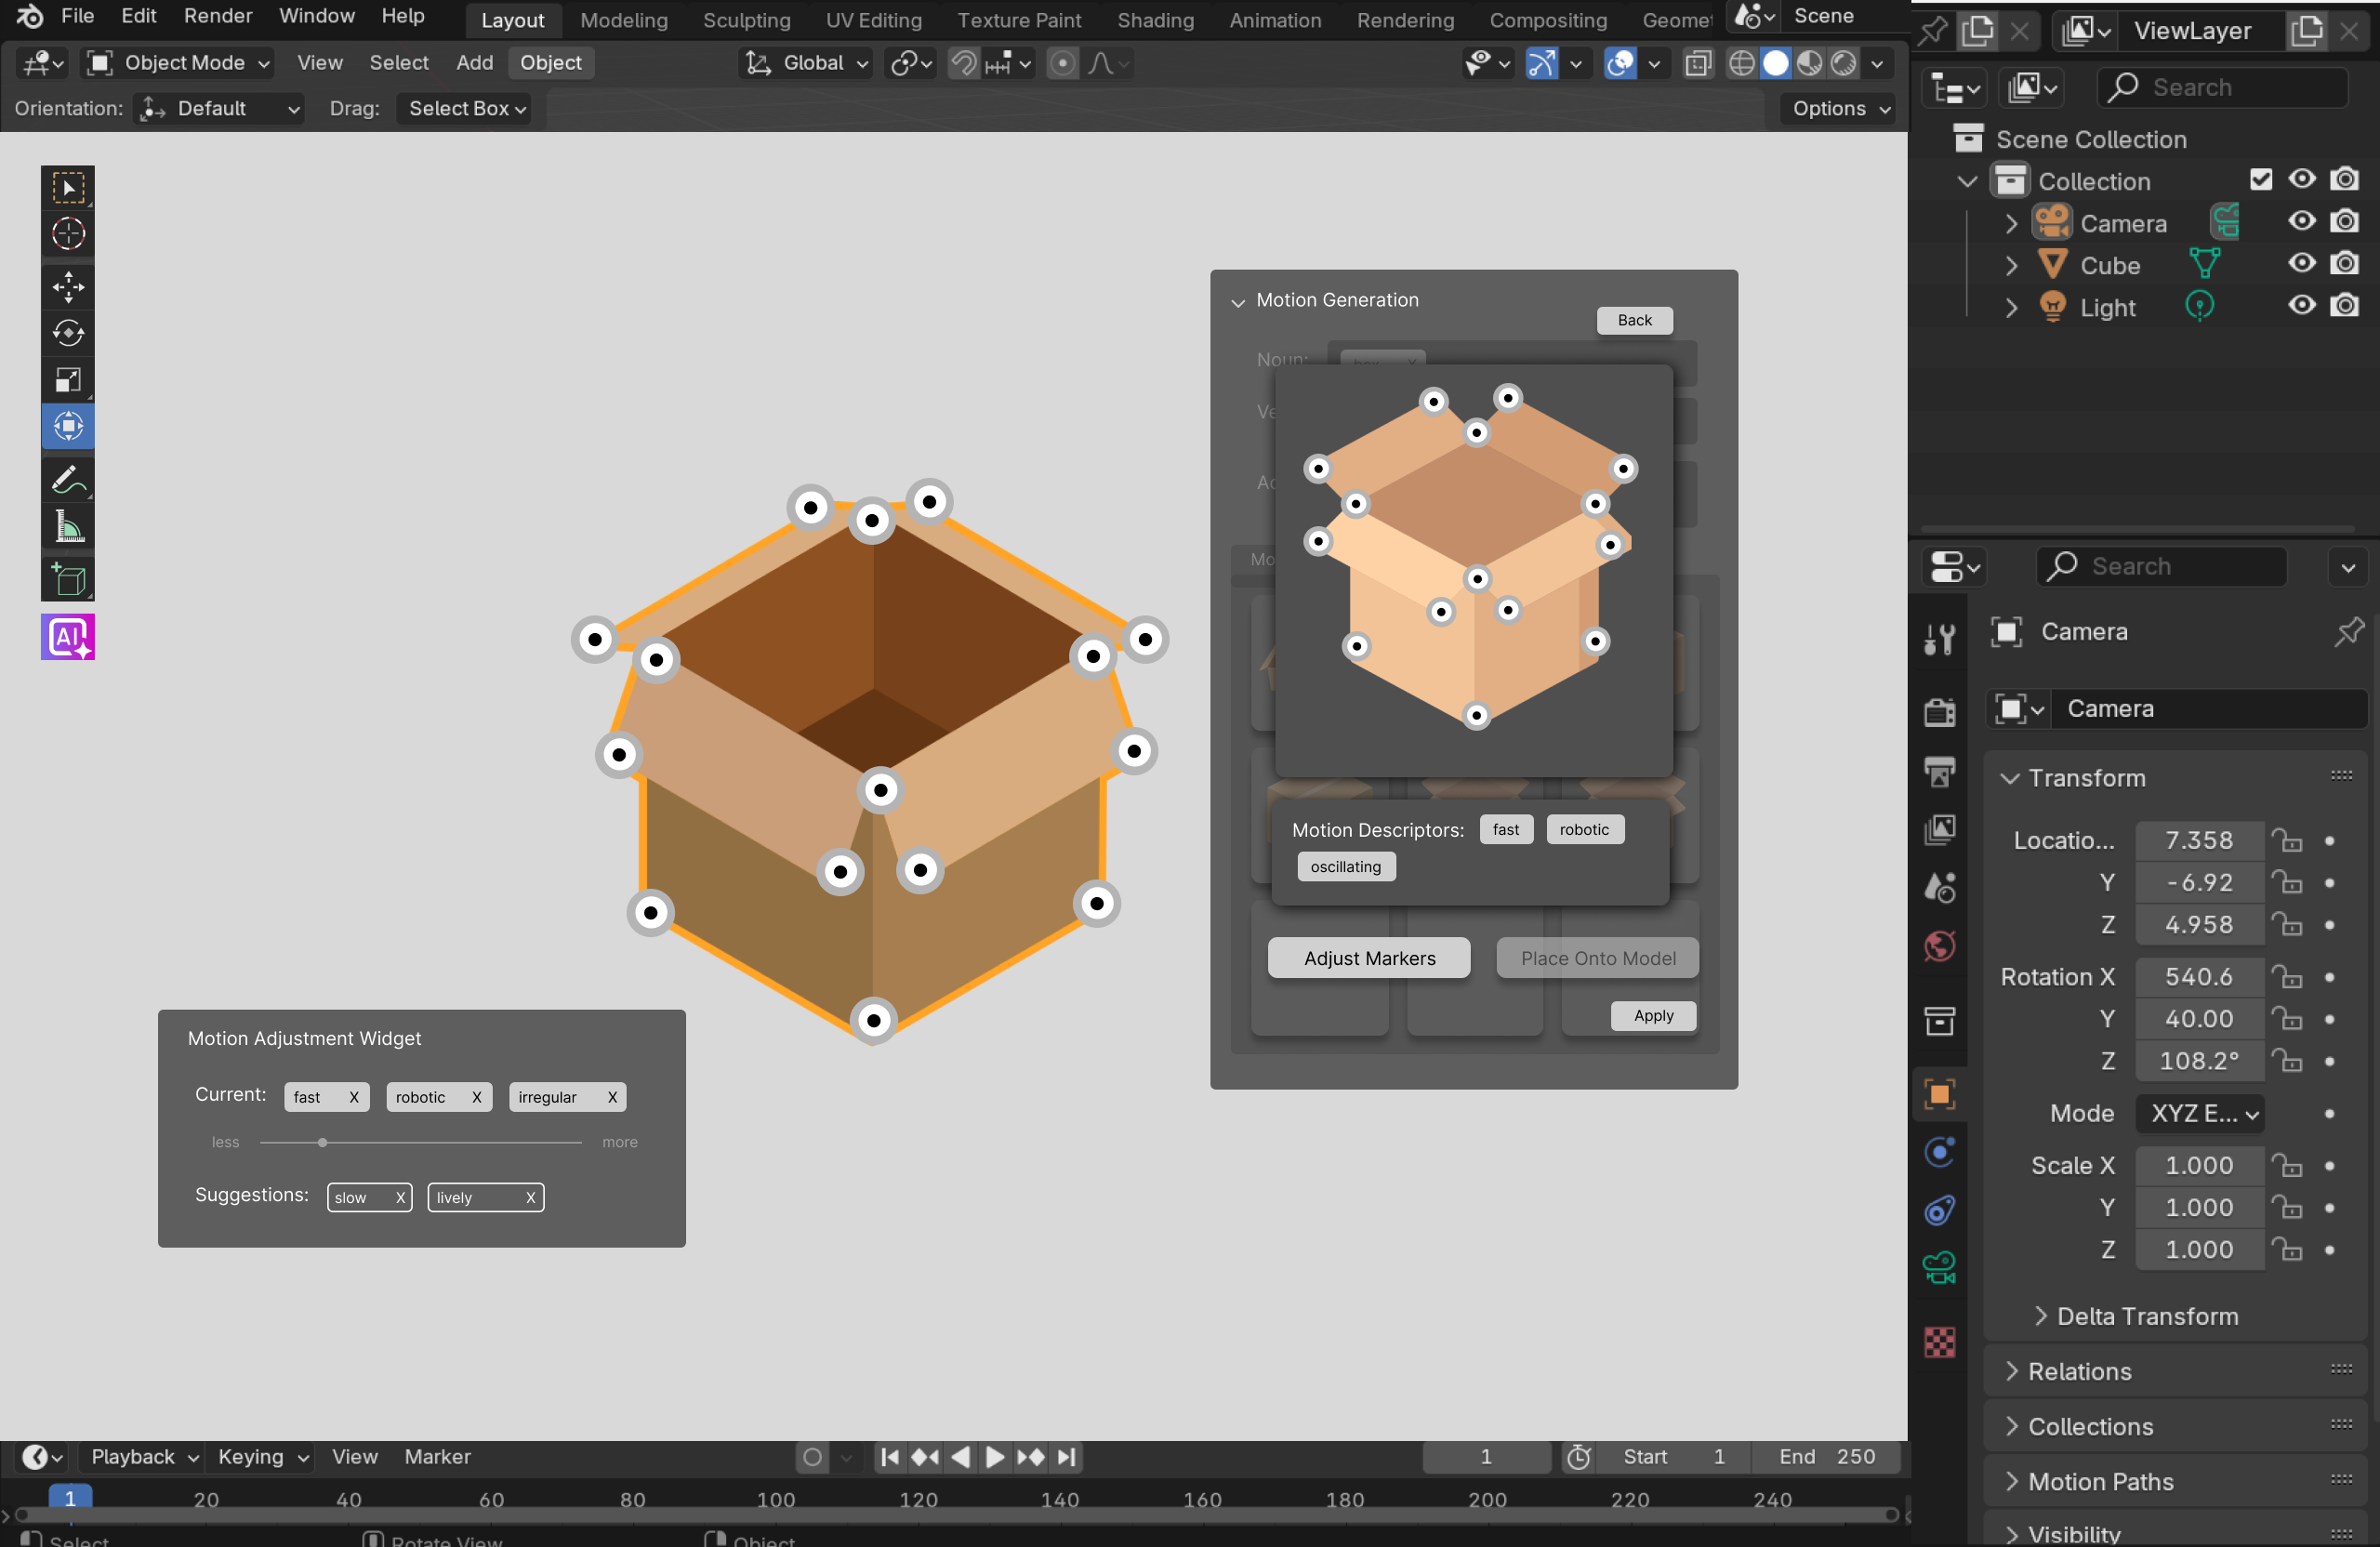This screenshot has height=1547, width=2380.
Task: Click the Apply button in Motion Generation
Action: [x=1652, y=1015]
